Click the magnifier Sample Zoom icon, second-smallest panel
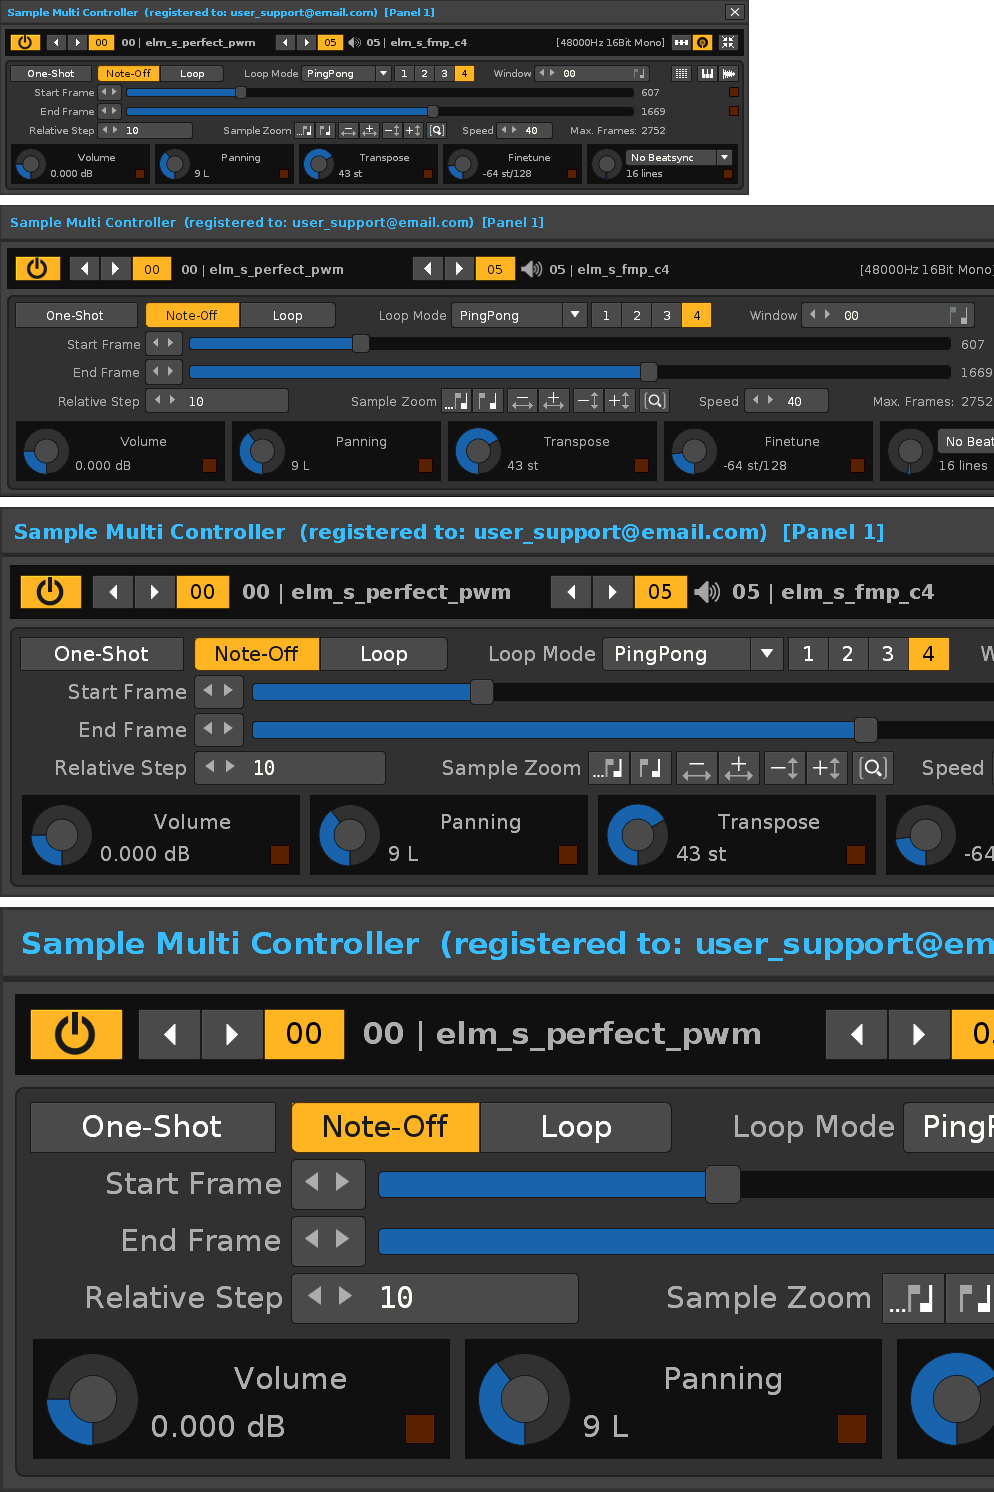This screenshot has width=994, height=1492. tap(655, 401)
